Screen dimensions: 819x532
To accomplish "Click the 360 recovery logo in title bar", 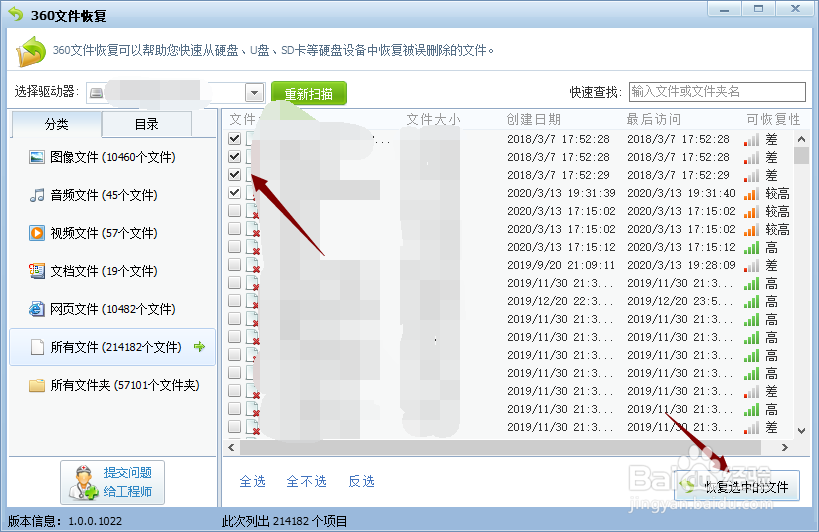I will tap(16, 14).
